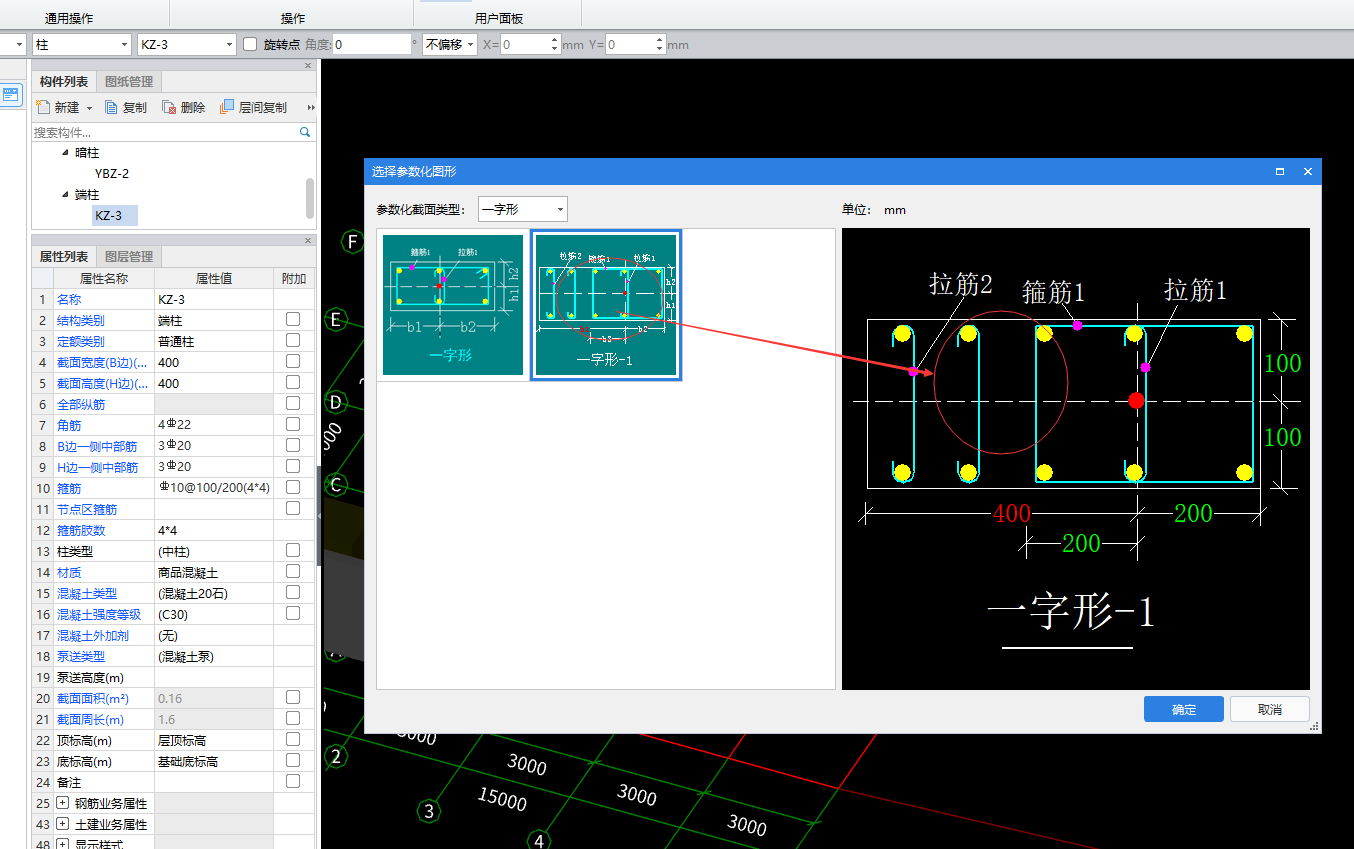Click 混凝土强度等级 value (C30)
The height and width of the screenshot is (849, 1354).
pyautogui.click(x=214, y=614)
